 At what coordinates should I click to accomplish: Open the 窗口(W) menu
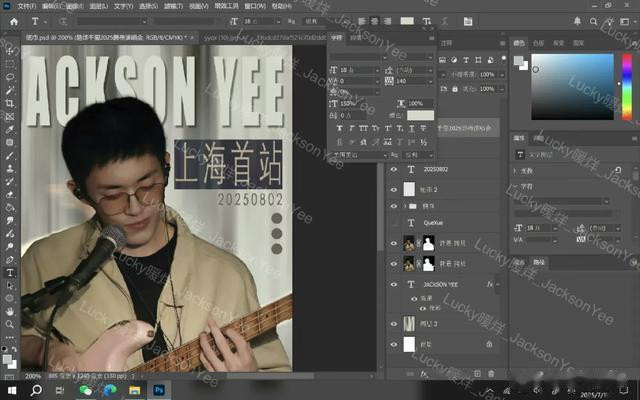[x=255, y=6]
